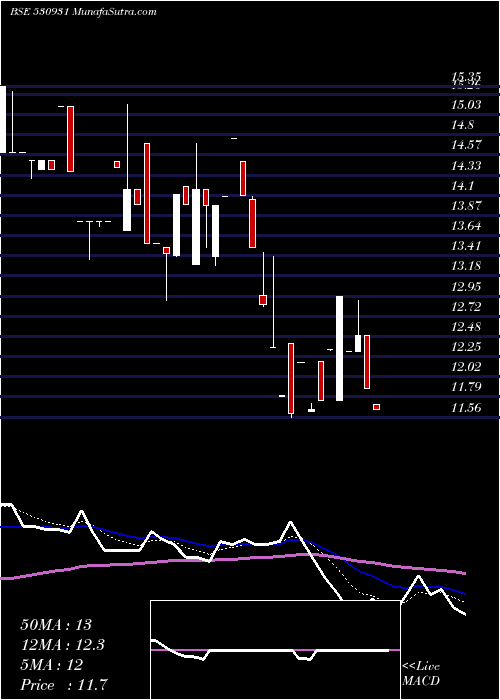500x700 pixels.
Task: Click the tall white candle reaching 12.95
Action: click(x=339, y=348)
